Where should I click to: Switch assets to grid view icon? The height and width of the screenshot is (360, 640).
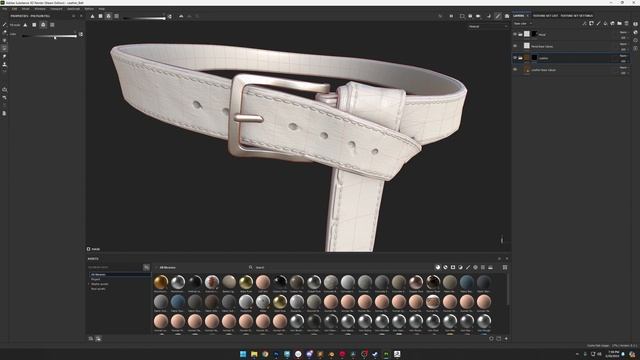505,267
